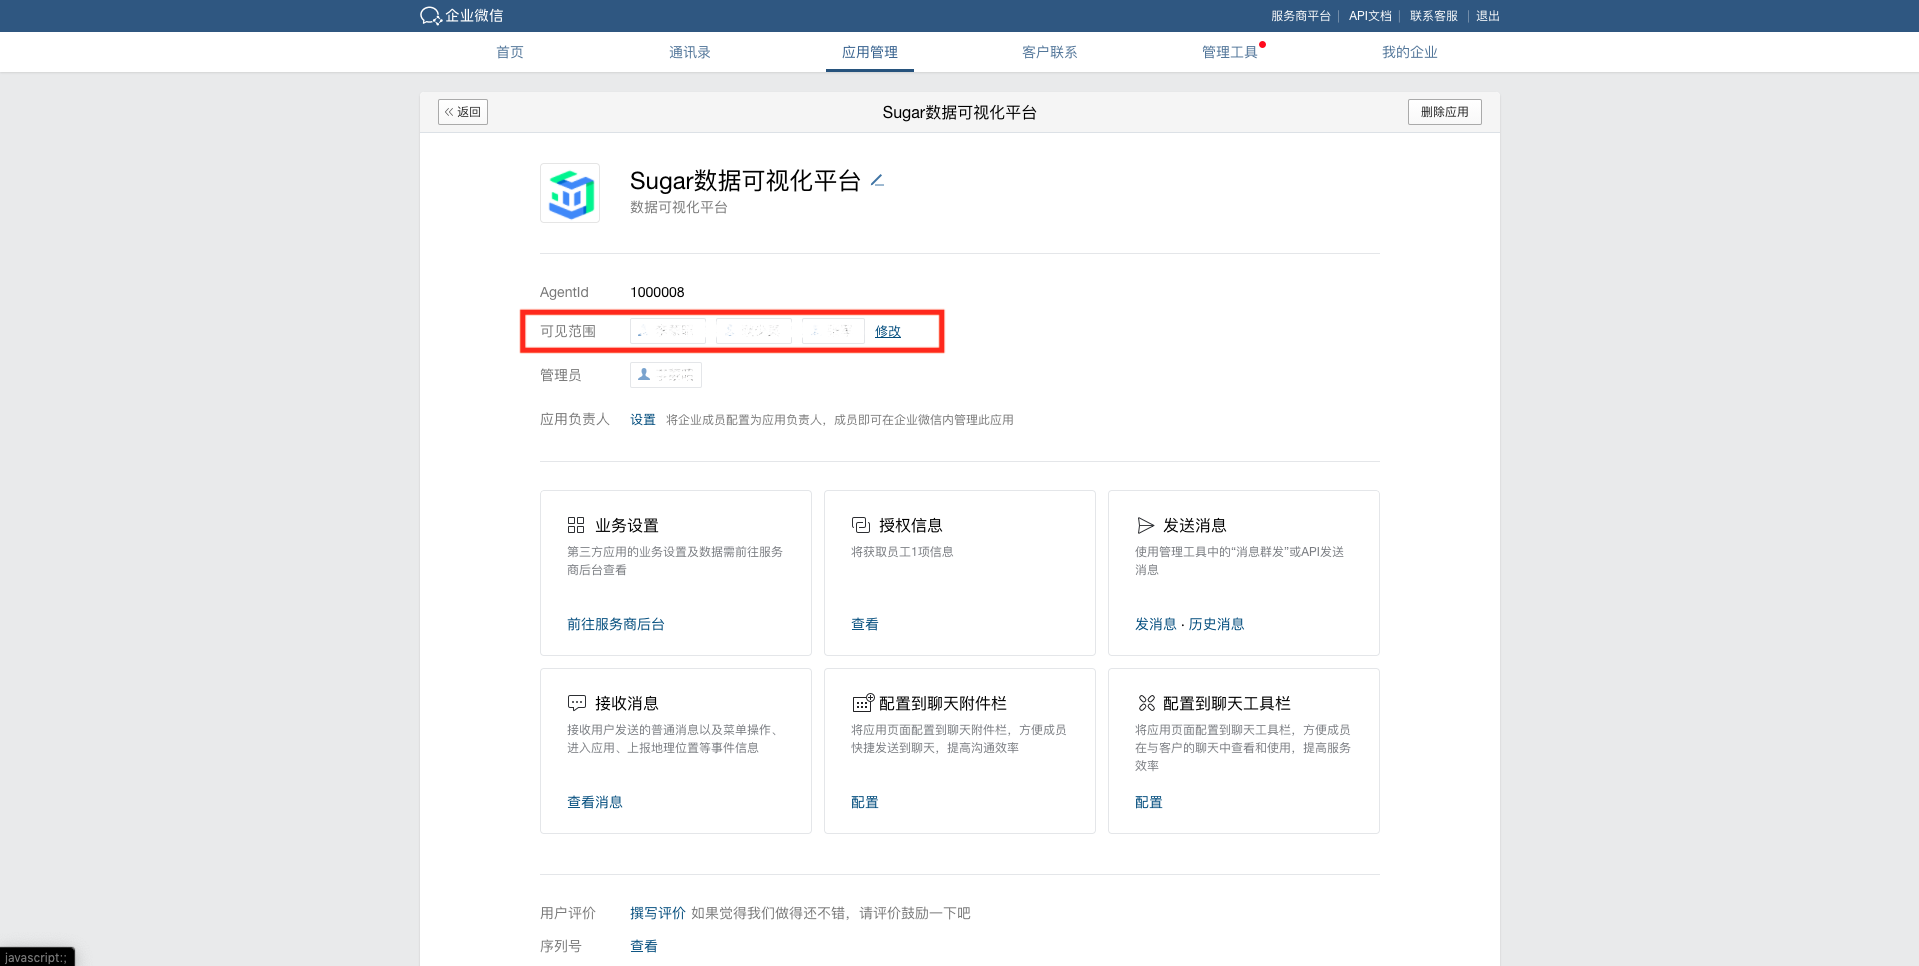Click 配置 under 配置到聊天工具栏
The image size is (1919, 966).
1149,802
